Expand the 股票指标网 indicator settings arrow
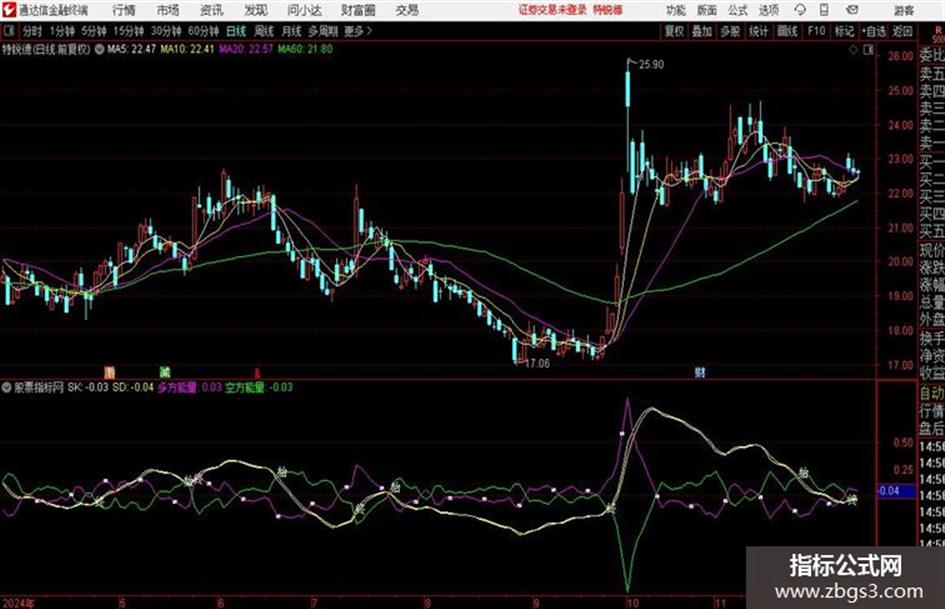This screenshot has width=945, height=609. point(7,388)
